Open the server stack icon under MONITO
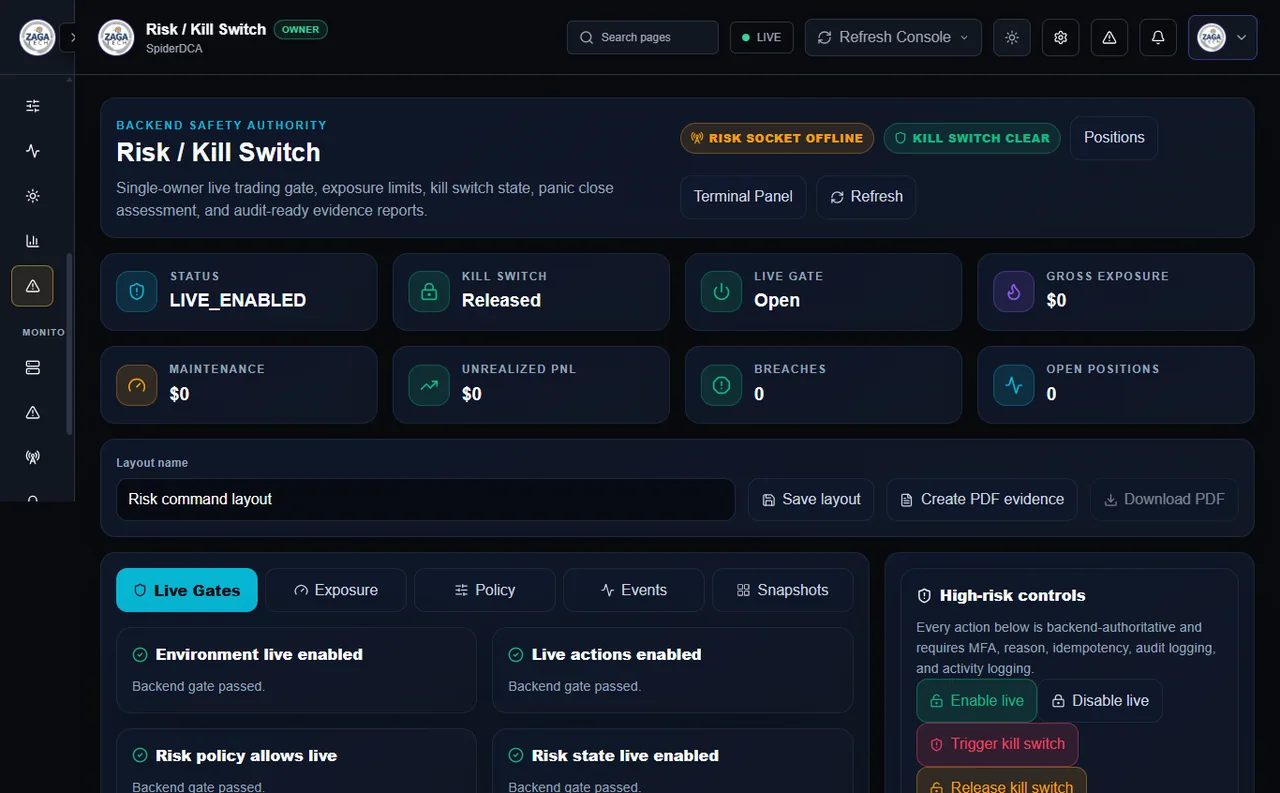Image resolution: width=1280 pixels, height=793 pixels. pyautogui.click(x=32, y=368)
